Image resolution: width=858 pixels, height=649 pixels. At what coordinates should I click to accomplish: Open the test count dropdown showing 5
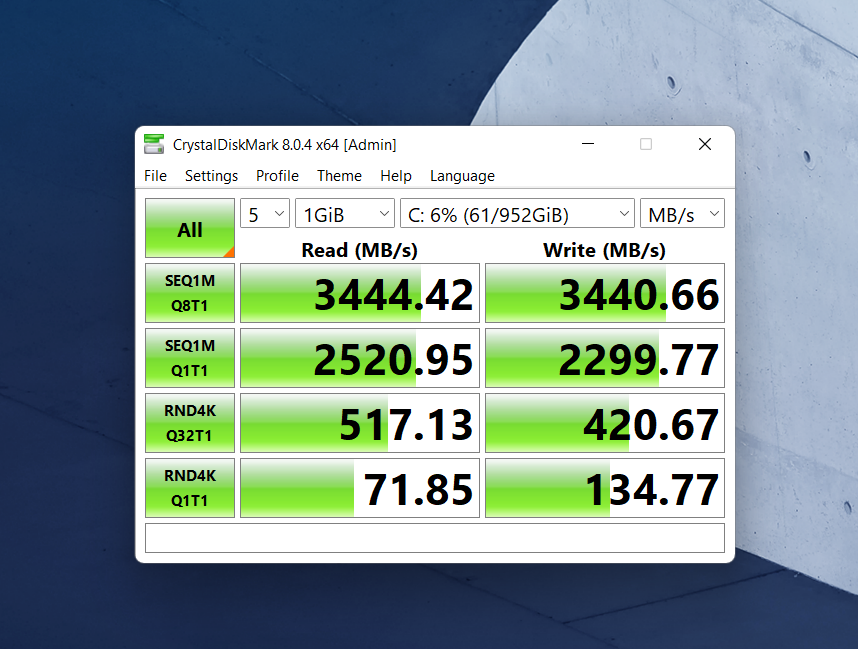(x=265, y=213)
